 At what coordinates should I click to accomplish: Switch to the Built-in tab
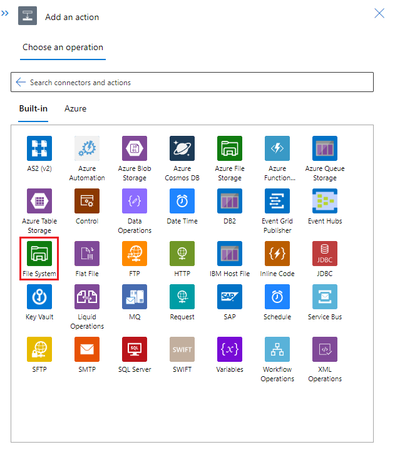33,109
